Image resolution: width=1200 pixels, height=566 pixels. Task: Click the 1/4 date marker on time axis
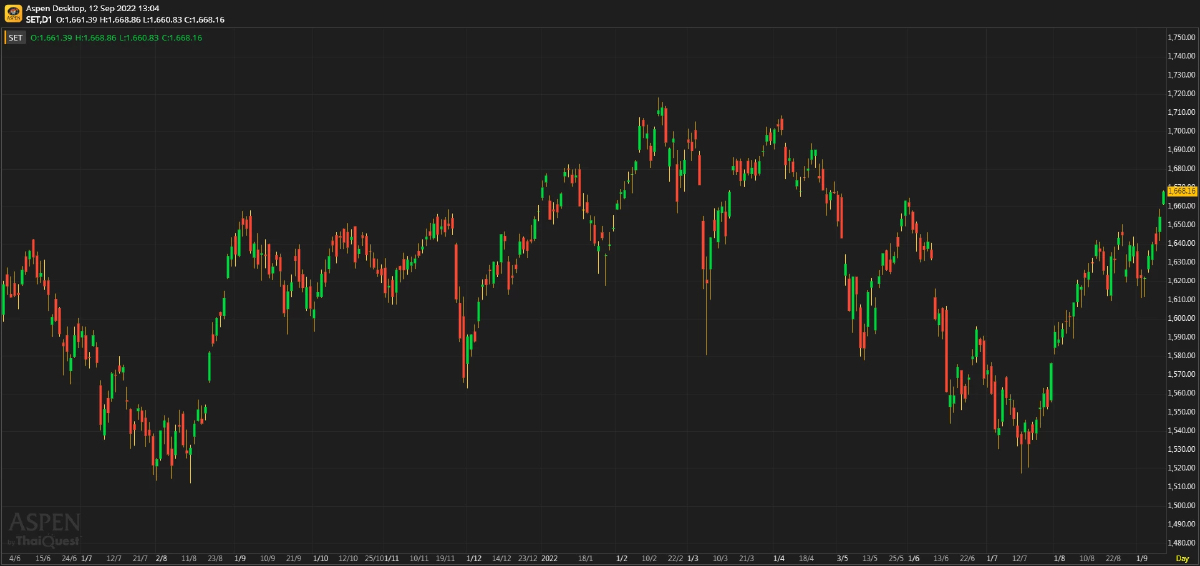click(779, 558)
